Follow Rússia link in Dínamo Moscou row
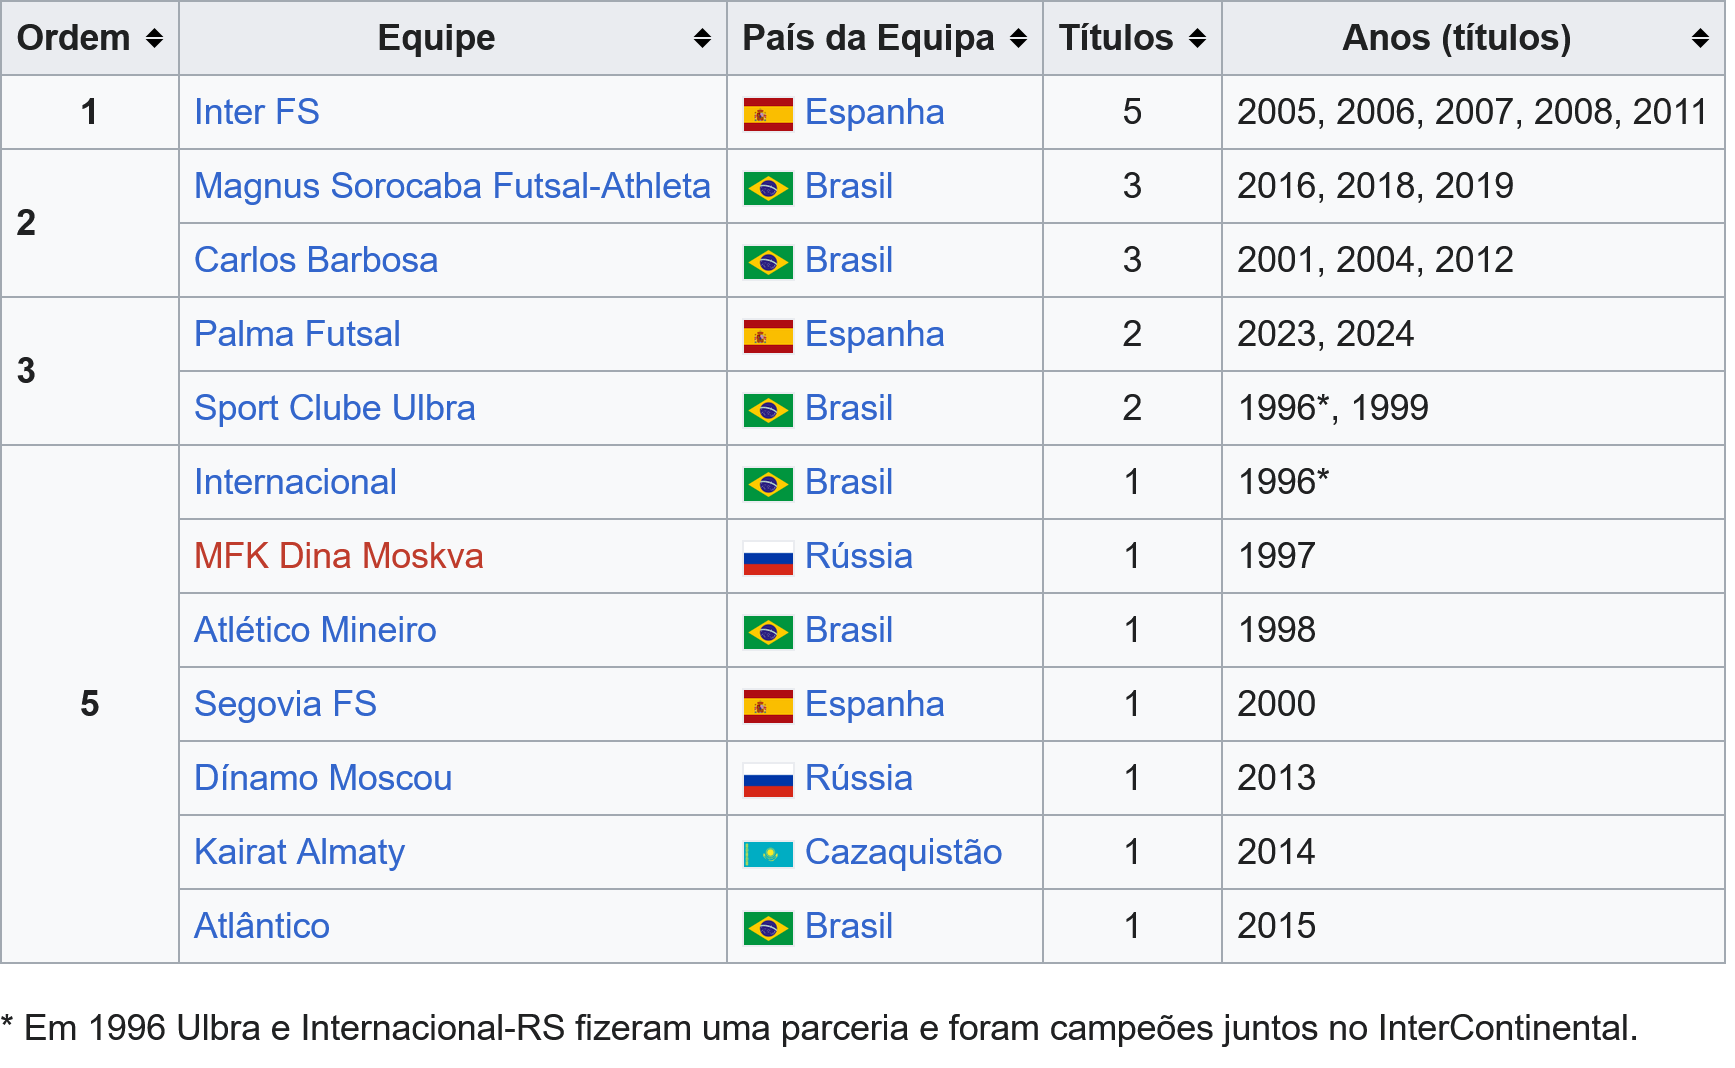This screenshot has height=1068, width=1735. tap(859, 778)
